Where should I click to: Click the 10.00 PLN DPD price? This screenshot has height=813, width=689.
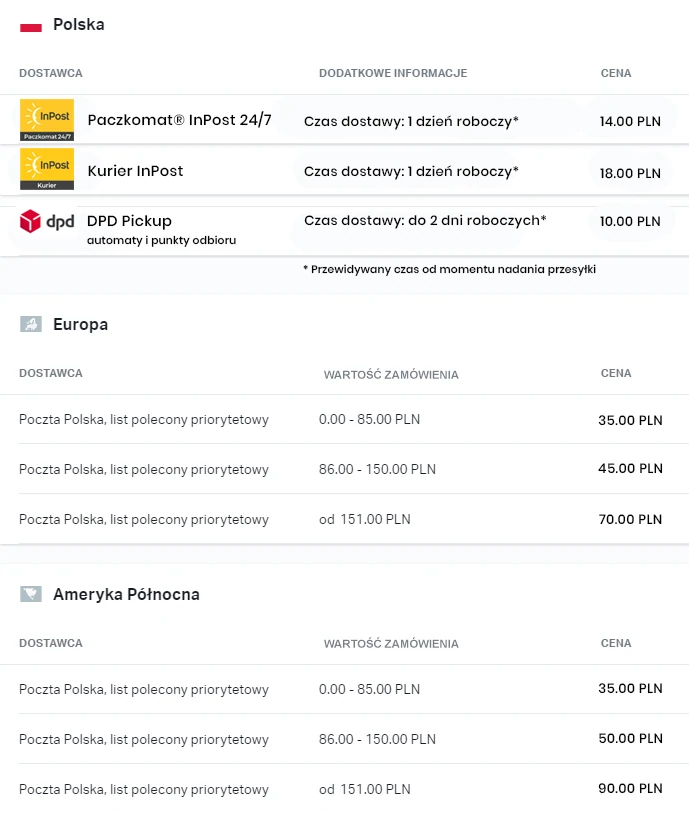(630, 221)
